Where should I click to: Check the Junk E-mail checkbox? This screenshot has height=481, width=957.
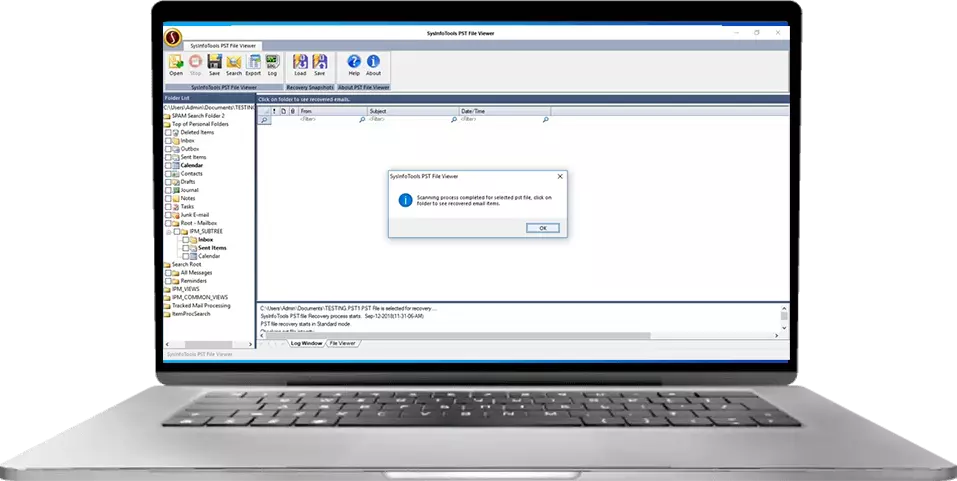(168, 215)
